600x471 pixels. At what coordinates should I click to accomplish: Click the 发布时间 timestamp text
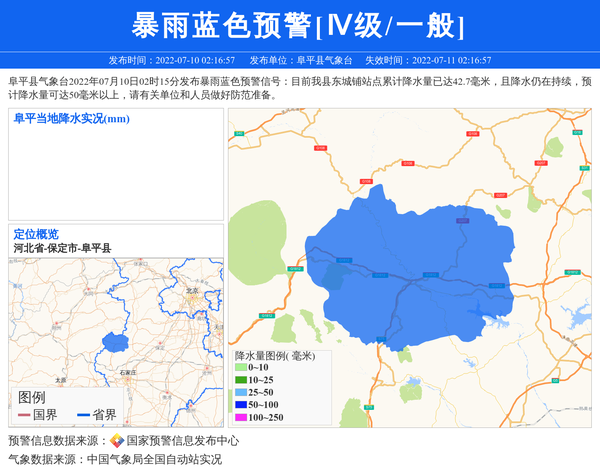point(171,60)
